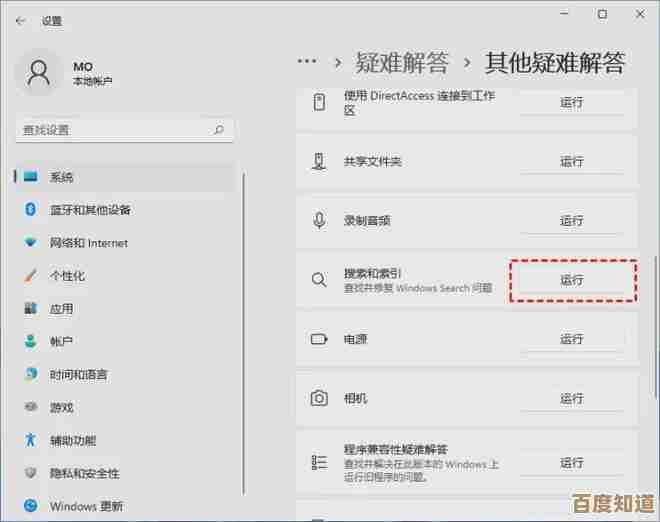Click the search magnifier icon in settings search

click(x=219, y=130)
